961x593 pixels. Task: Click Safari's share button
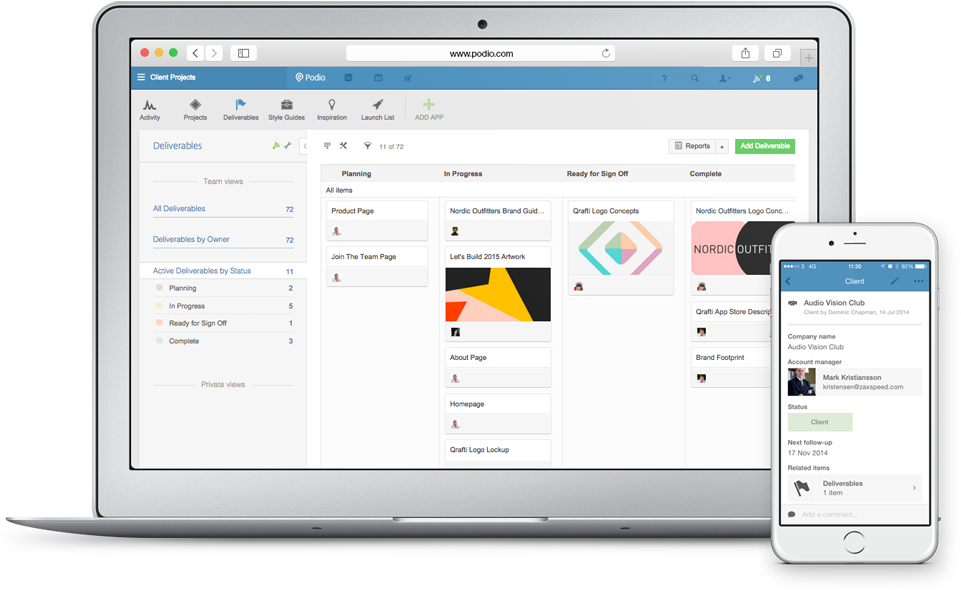[x=745, y=53]
